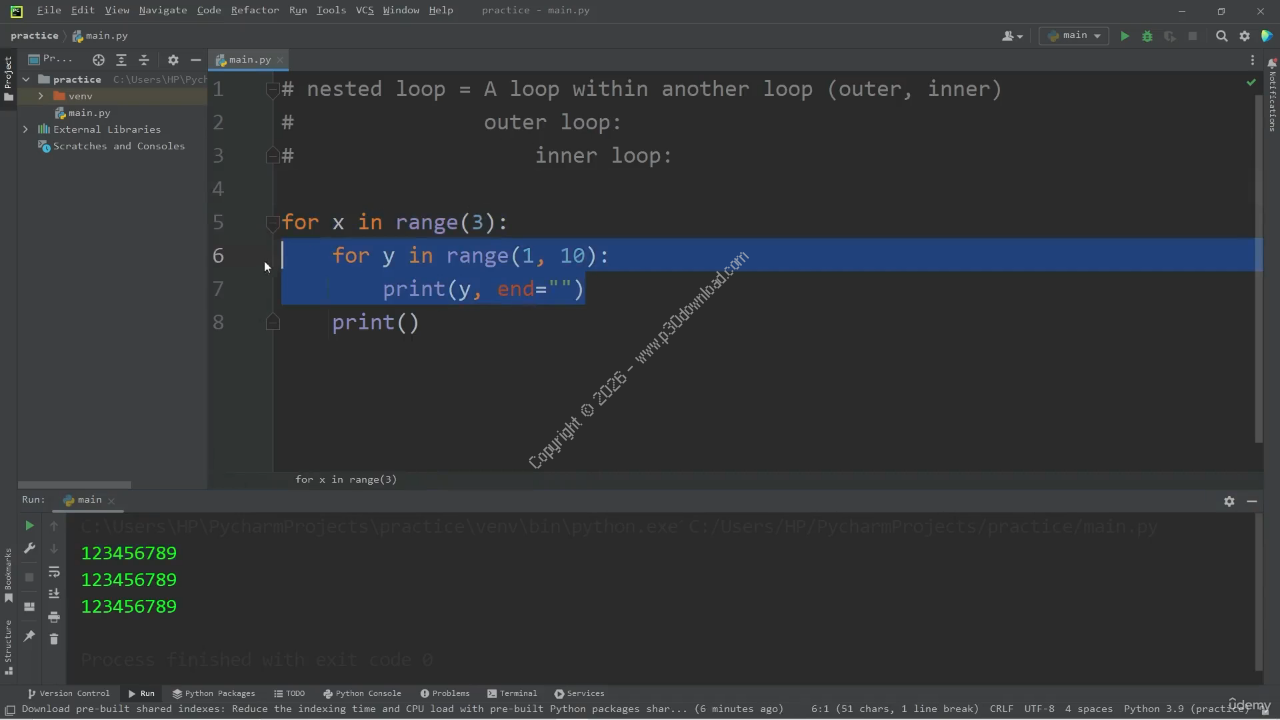This screenshot has width=1280, height=720.
Task: Switch to the Terminal tool window tab
Action: click(x=512, y=693)
